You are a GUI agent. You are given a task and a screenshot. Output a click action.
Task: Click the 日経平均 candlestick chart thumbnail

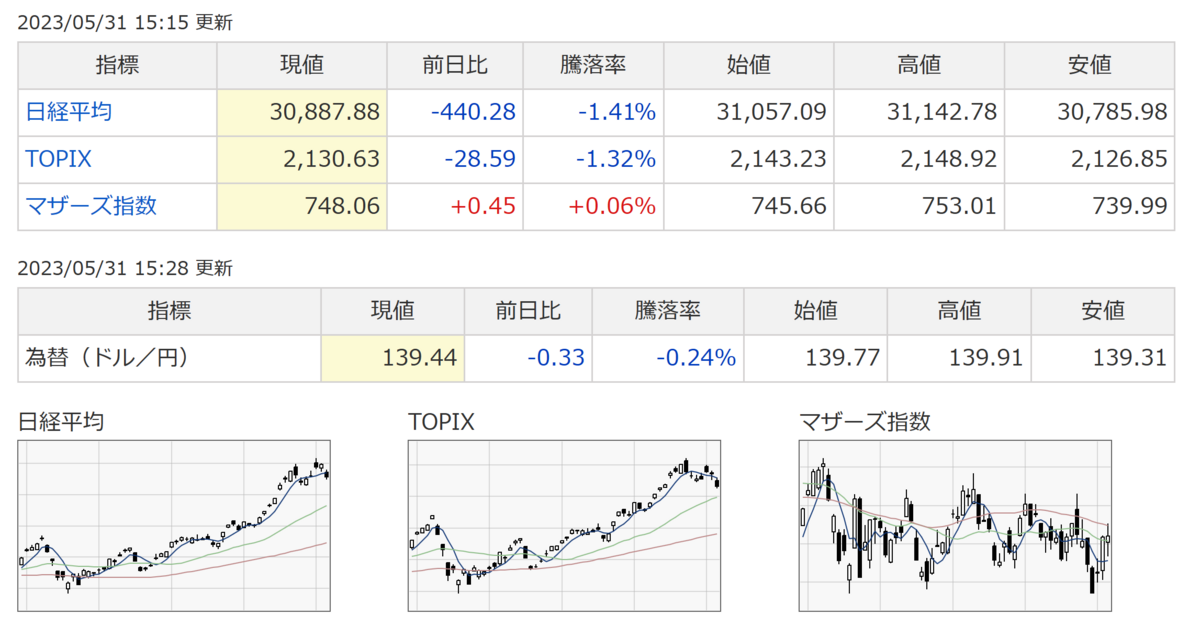pos(175,525)
